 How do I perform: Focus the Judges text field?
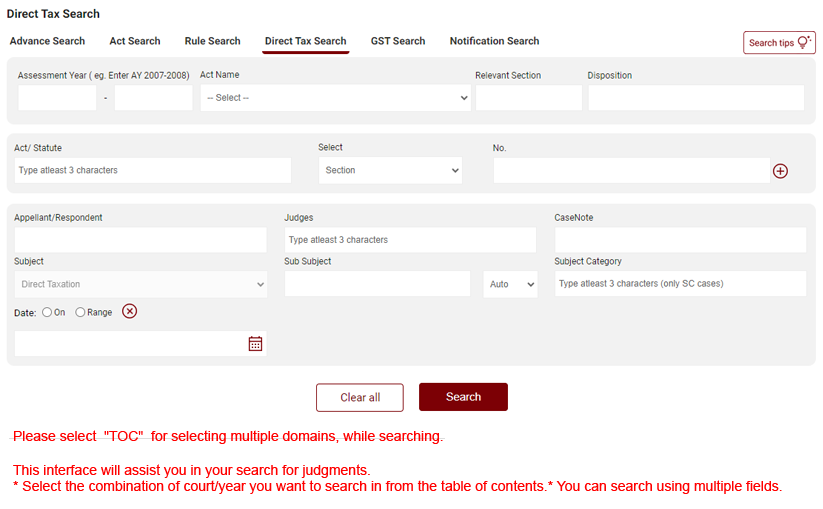click(x=410, y=240)
